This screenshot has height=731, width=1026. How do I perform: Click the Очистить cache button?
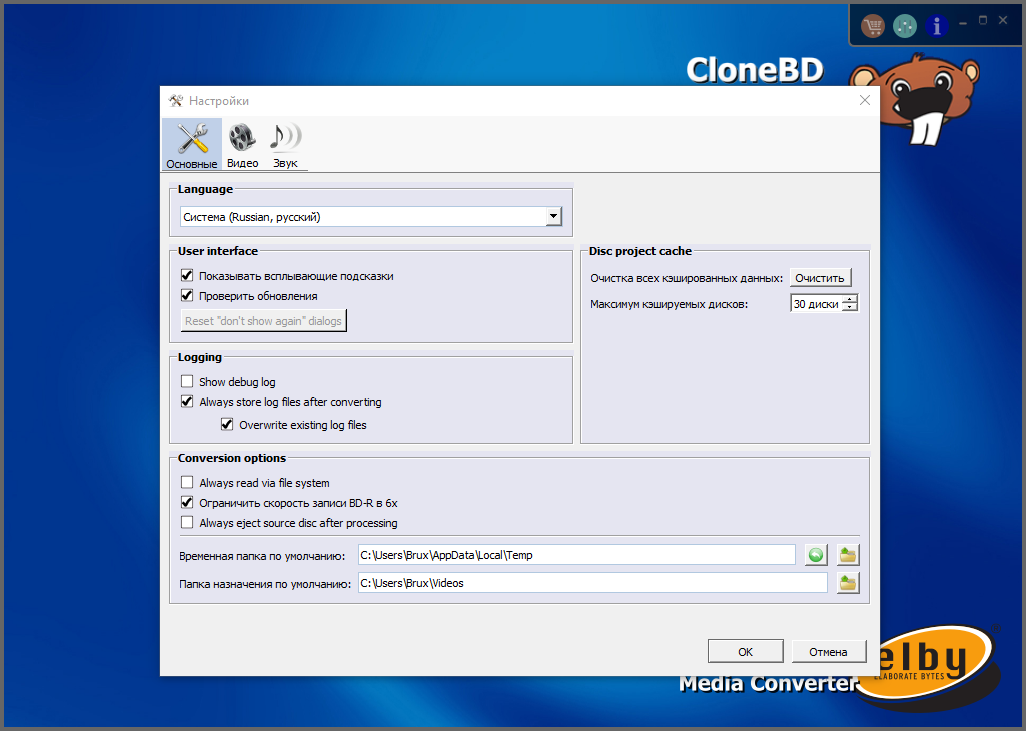pyautogui.click(x=821, y=278)
